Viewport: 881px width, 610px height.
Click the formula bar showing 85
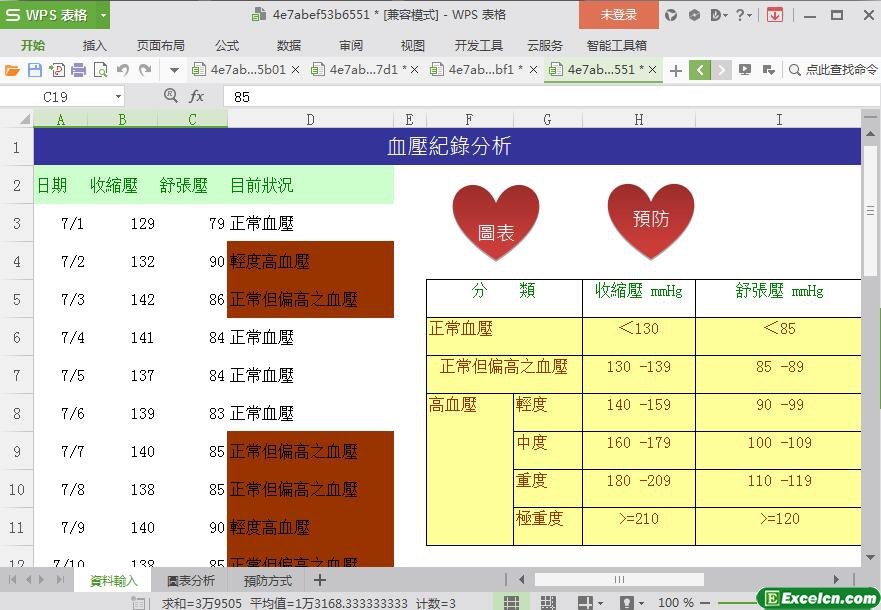(551, 97)
